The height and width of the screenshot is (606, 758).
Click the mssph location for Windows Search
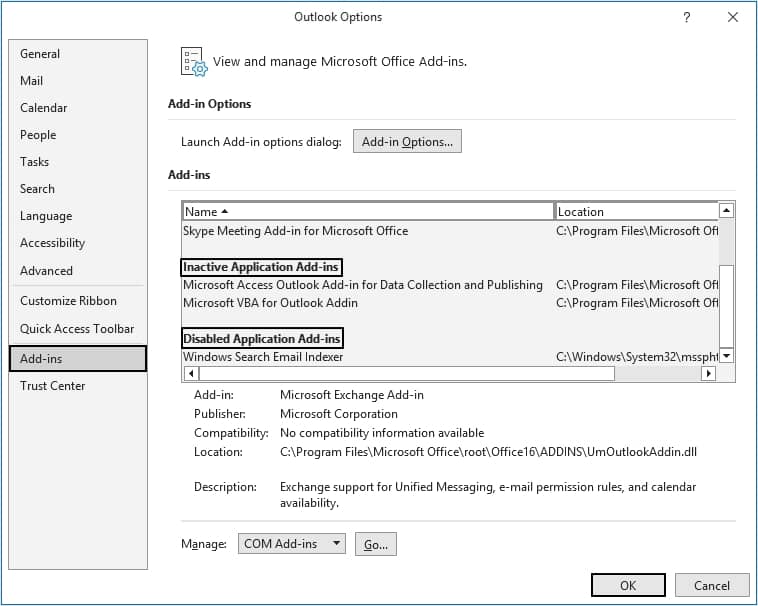pyautogui.click(x=637, y=357)
